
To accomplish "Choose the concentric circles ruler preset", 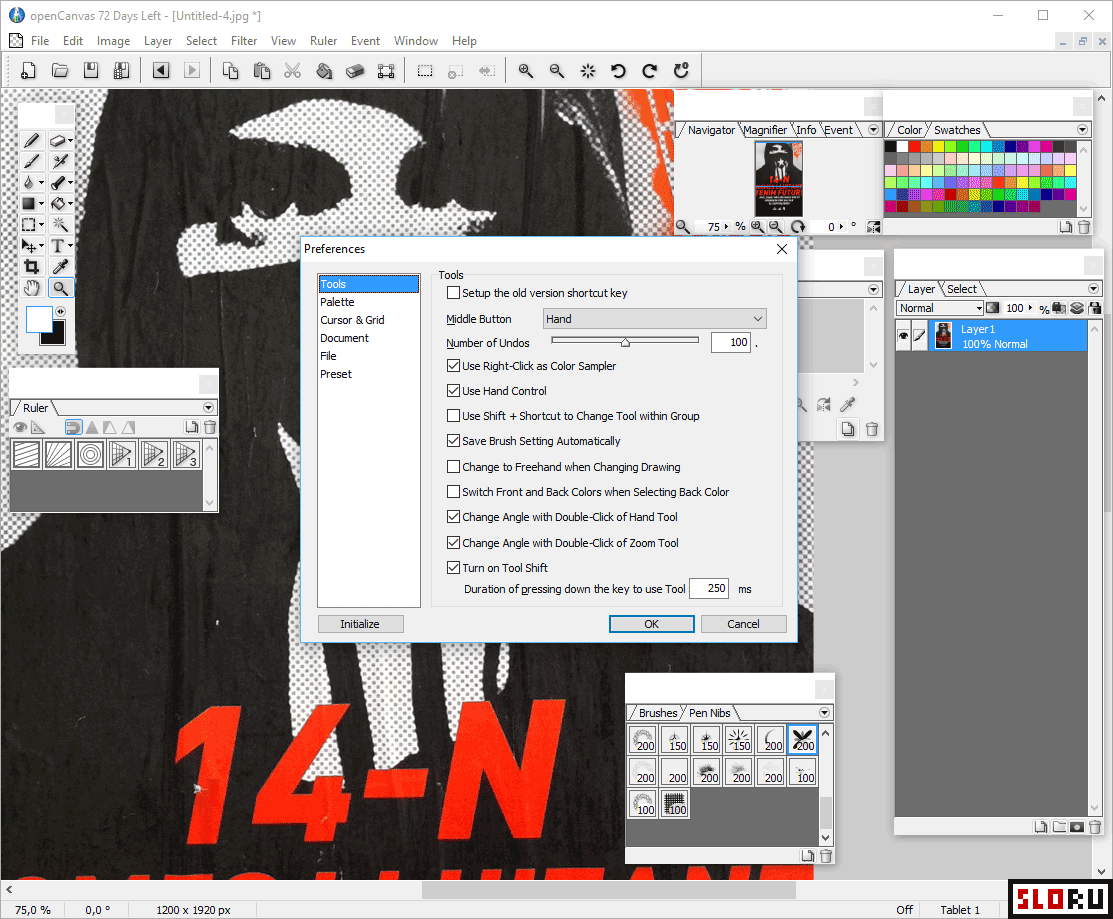I will 90,455.
